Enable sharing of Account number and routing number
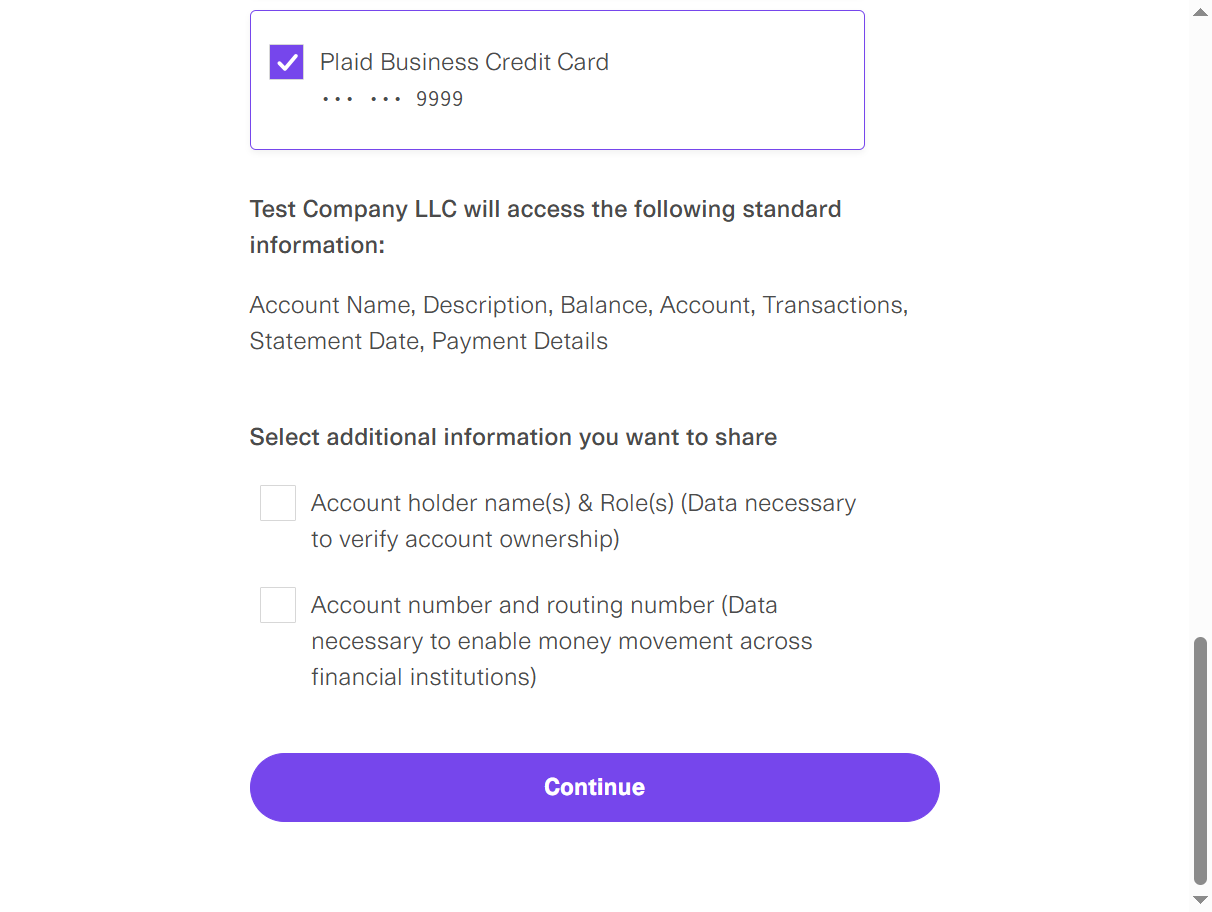Viewport: 1212px width, 912px height. [x=277, y=605]
